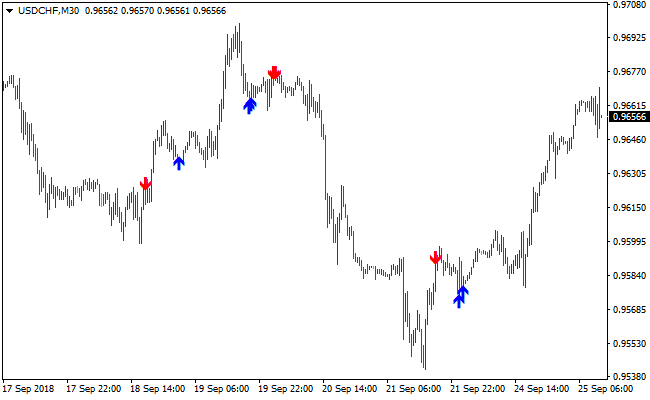Open the chart dropdown triangle beside USDCHF
650x400 pixels.
pyautogui.click(x=10, y=11)
